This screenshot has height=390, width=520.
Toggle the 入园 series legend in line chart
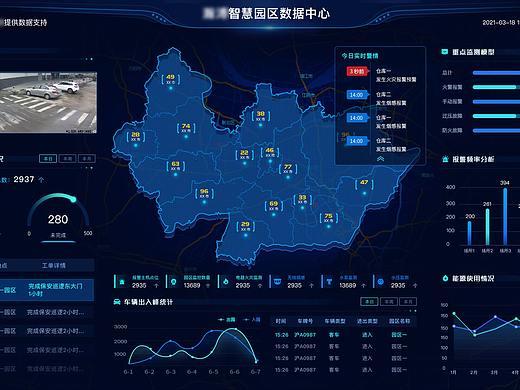[252, 319]
